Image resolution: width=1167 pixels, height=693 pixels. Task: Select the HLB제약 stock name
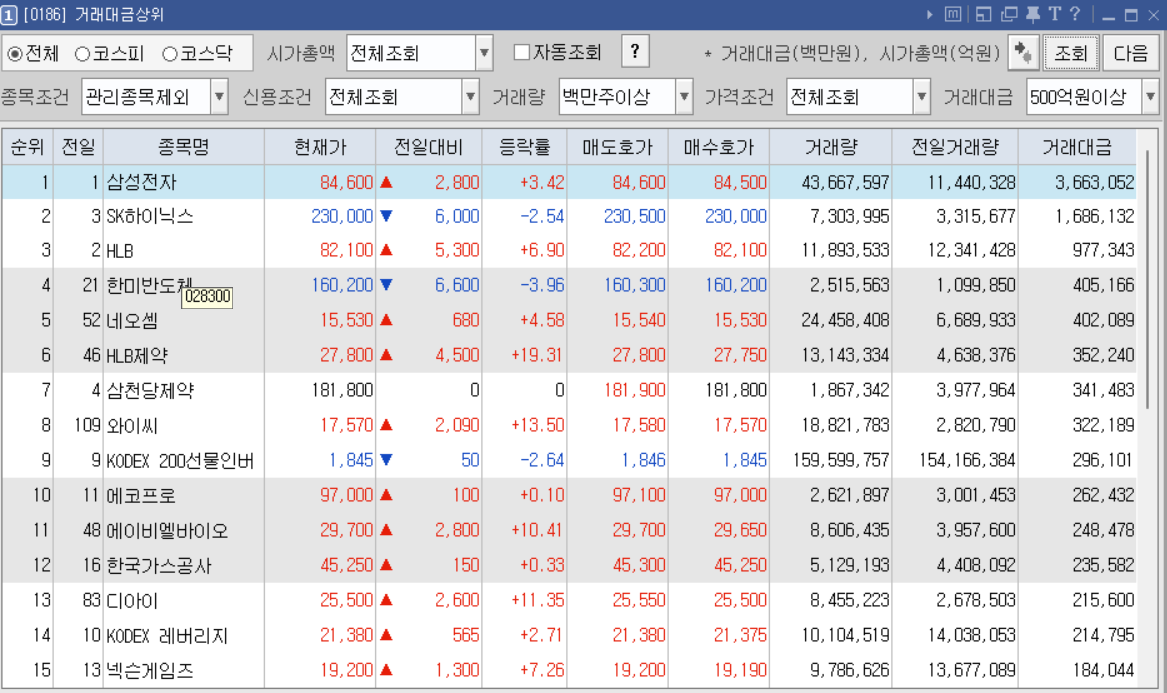[137, 355]
